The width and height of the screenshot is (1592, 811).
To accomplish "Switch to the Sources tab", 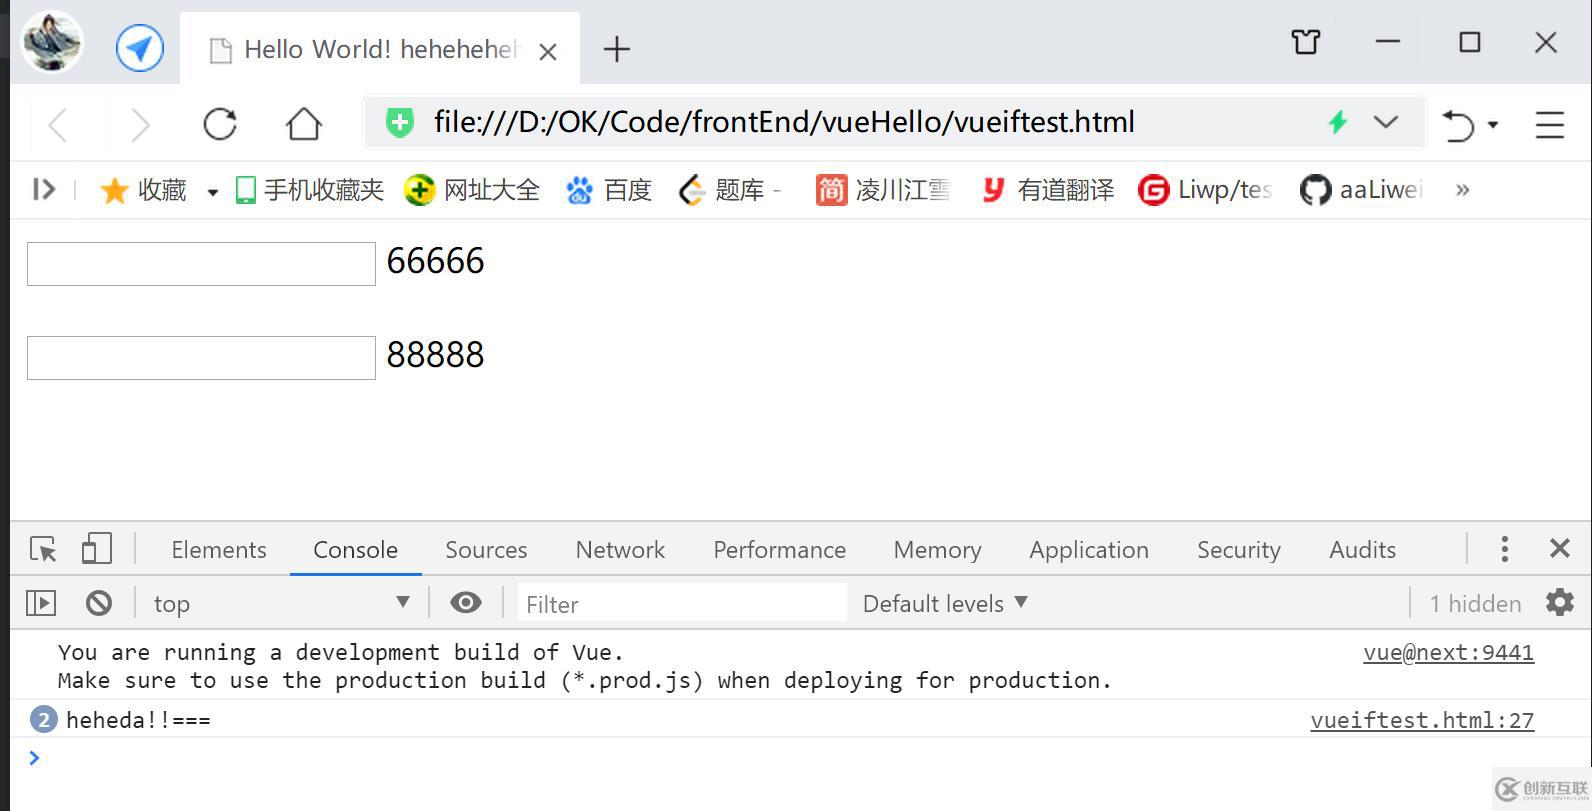I will [x=486, y=550].
